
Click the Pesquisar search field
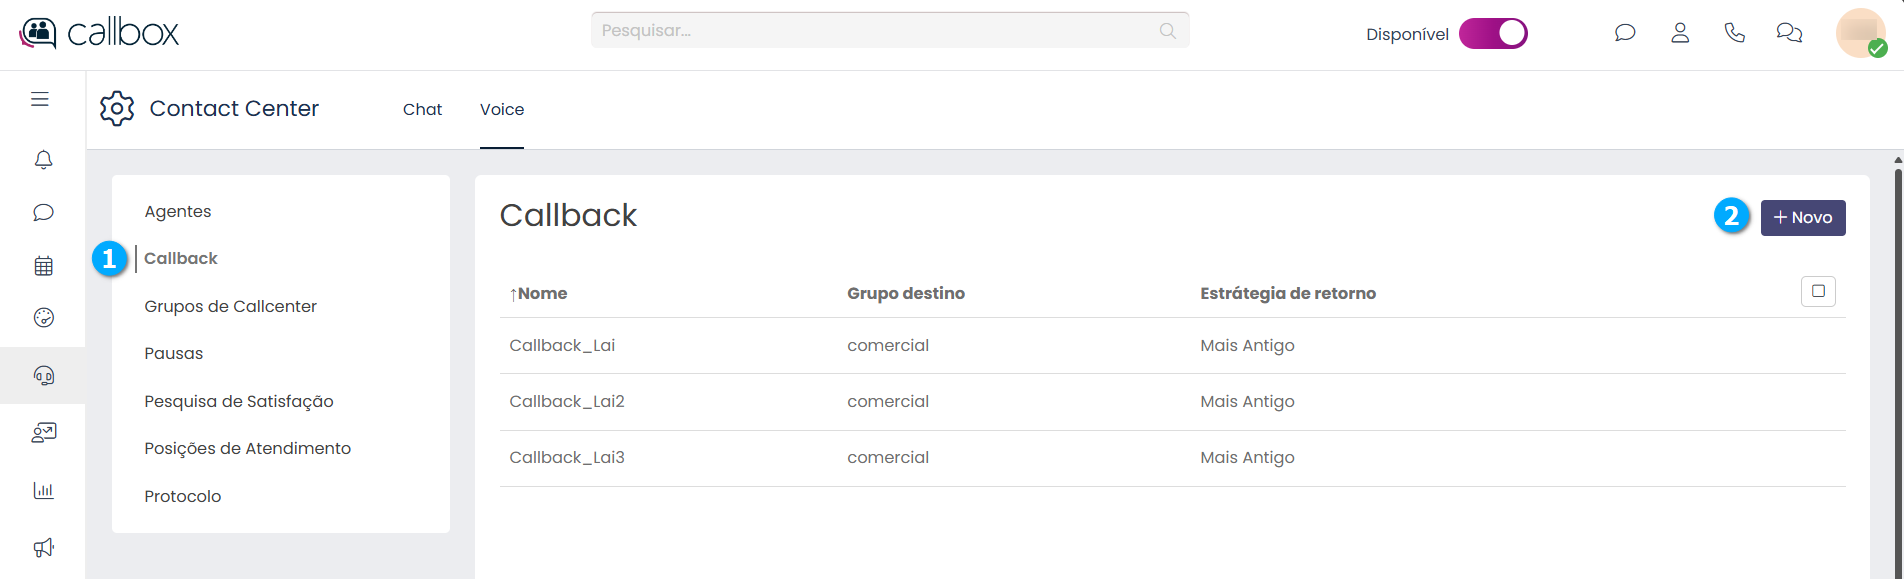880,30
